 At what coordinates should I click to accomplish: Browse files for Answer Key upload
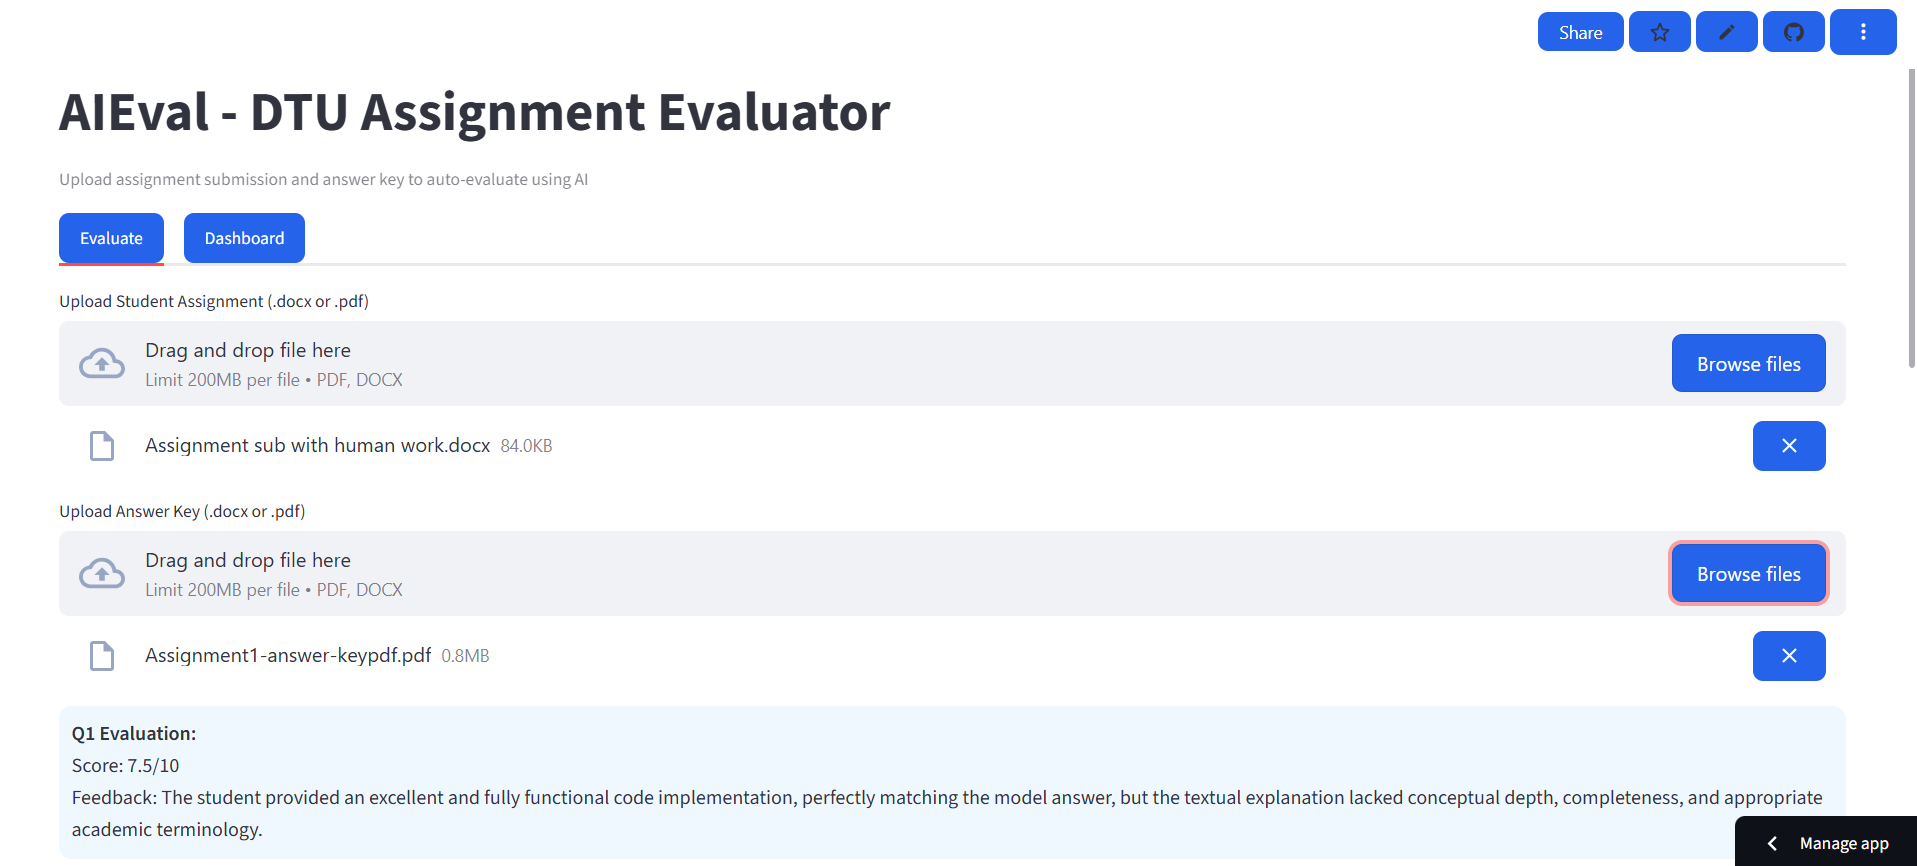click(1748, 573)
